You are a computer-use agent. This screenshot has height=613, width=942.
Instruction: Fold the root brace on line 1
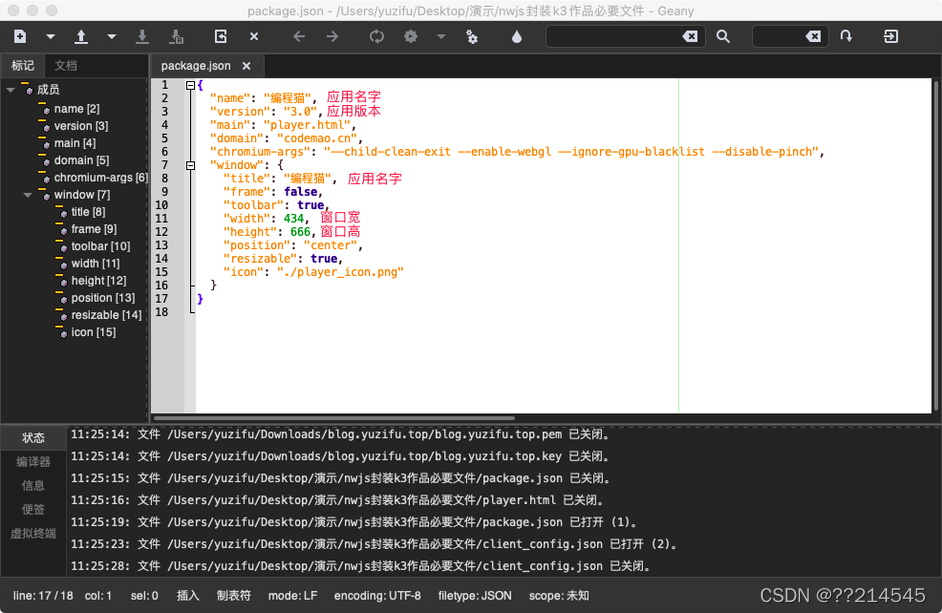pyautogui.click(x=190, y=85)
